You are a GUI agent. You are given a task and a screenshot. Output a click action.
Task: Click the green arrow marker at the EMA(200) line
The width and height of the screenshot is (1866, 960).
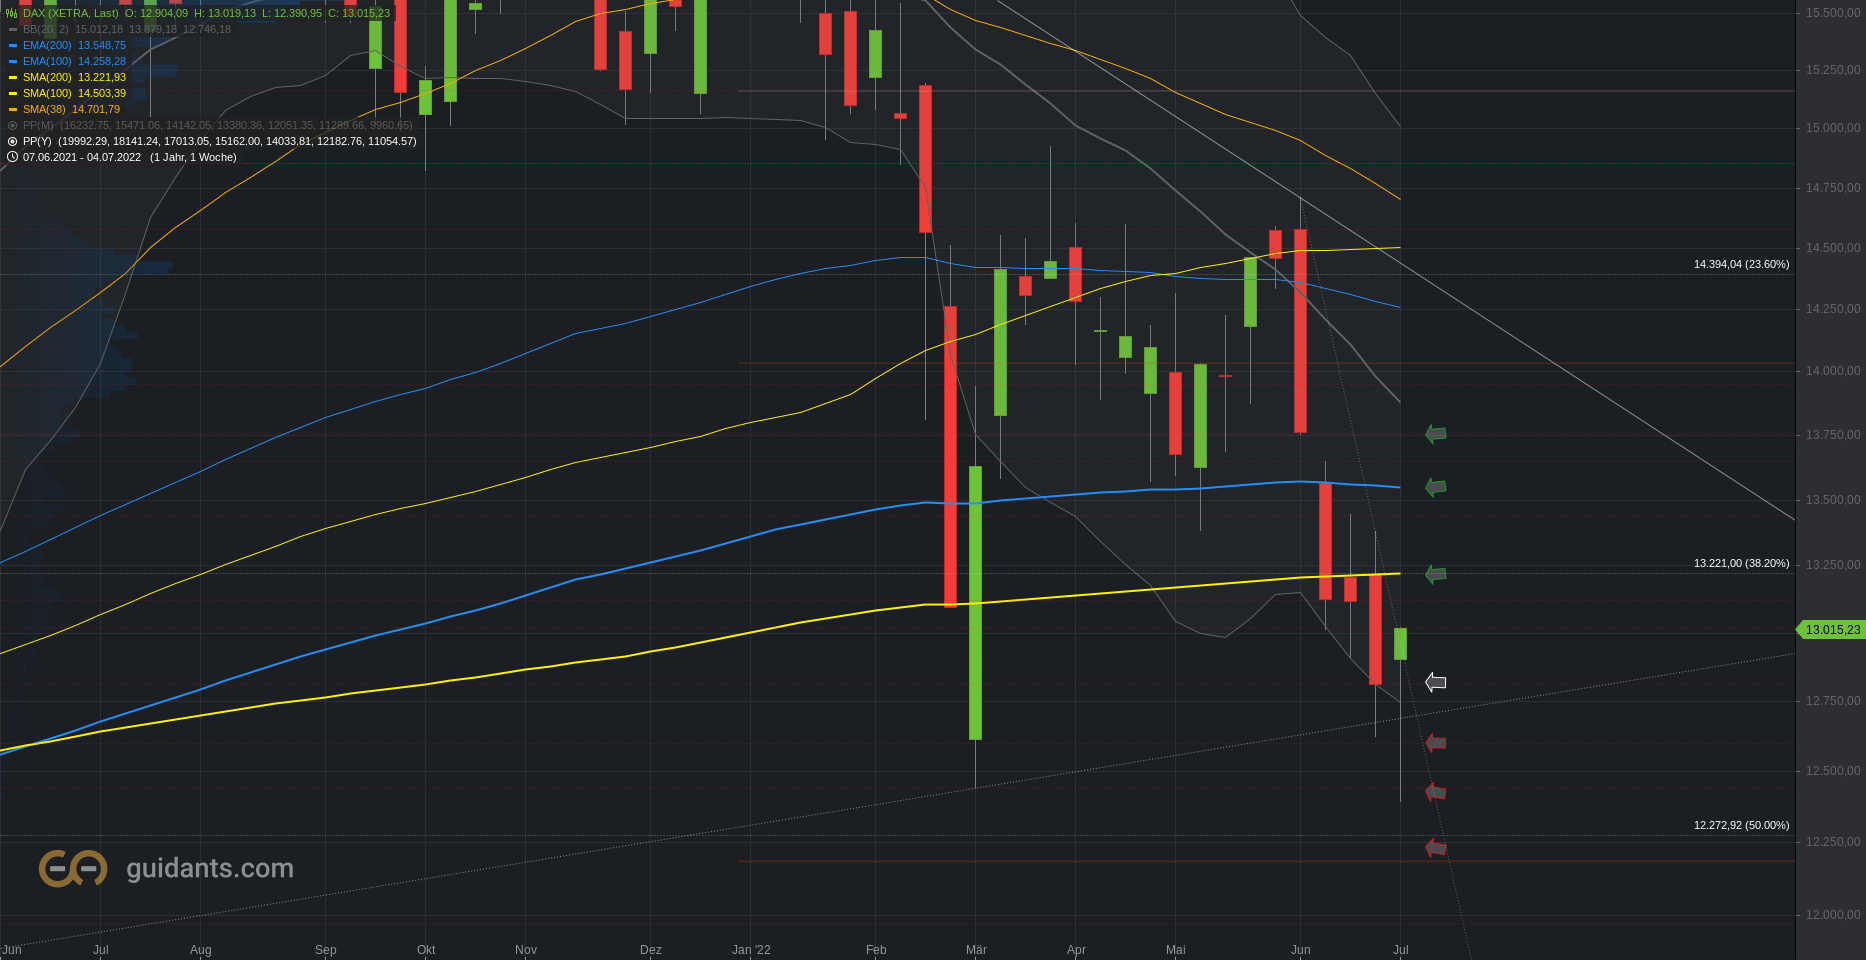1435,487
